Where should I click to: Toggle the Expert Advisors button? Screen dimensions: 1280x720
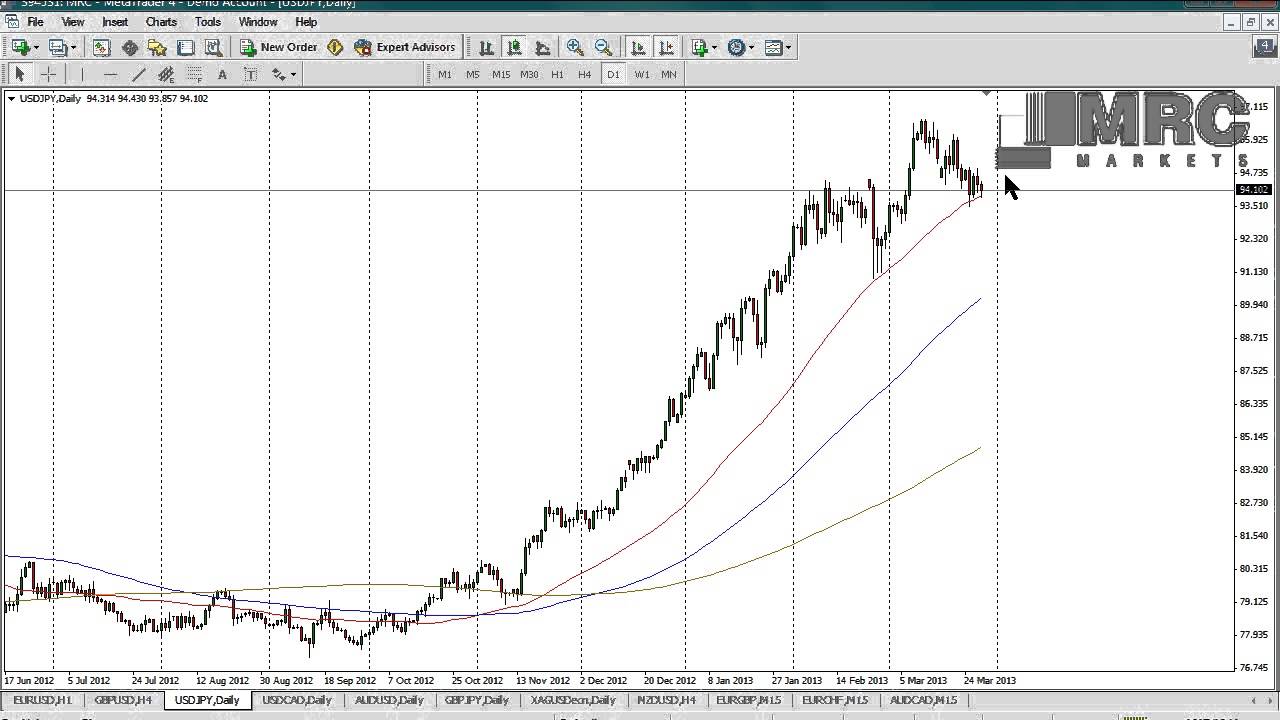(x=404, y=47)
